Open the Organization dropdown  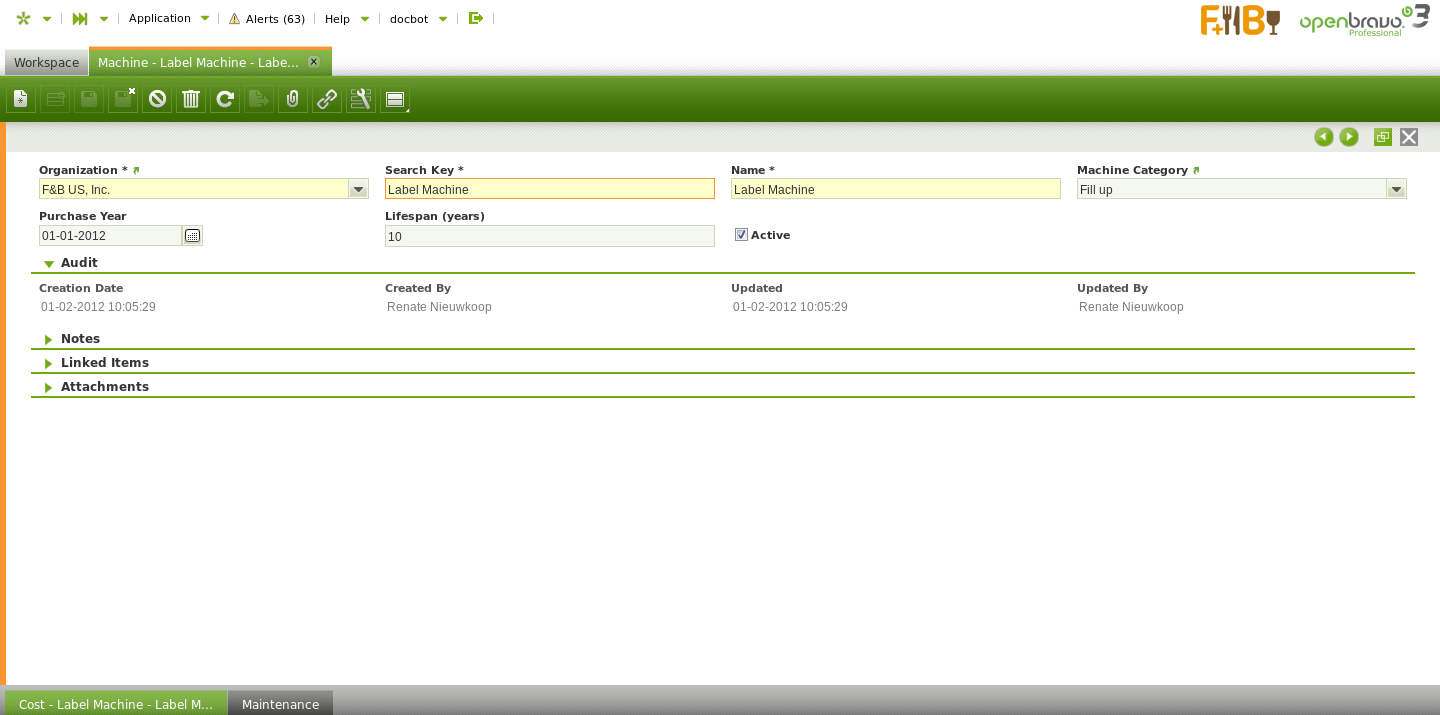pos(358,189)
